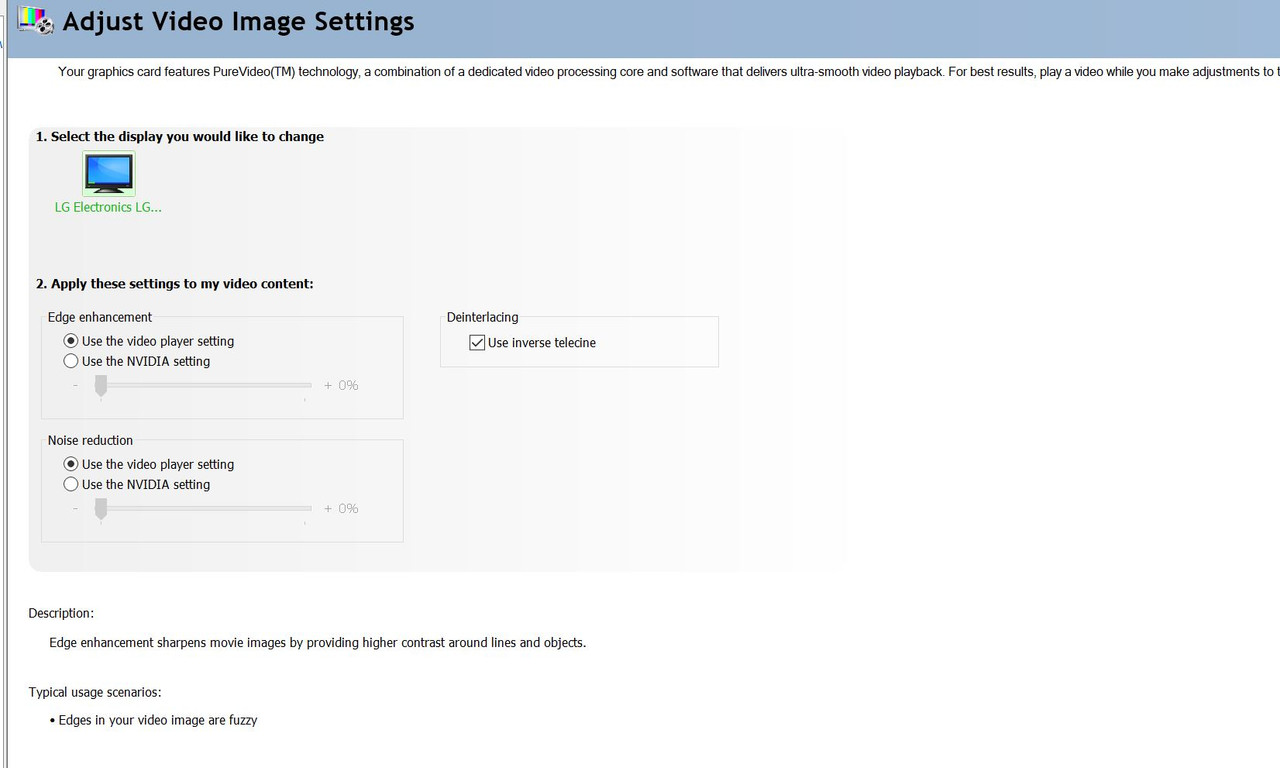Click the 'Apply these settings to my video content' heading
Viewport: 1280px width, 768px height.
(x=175, y=284)
